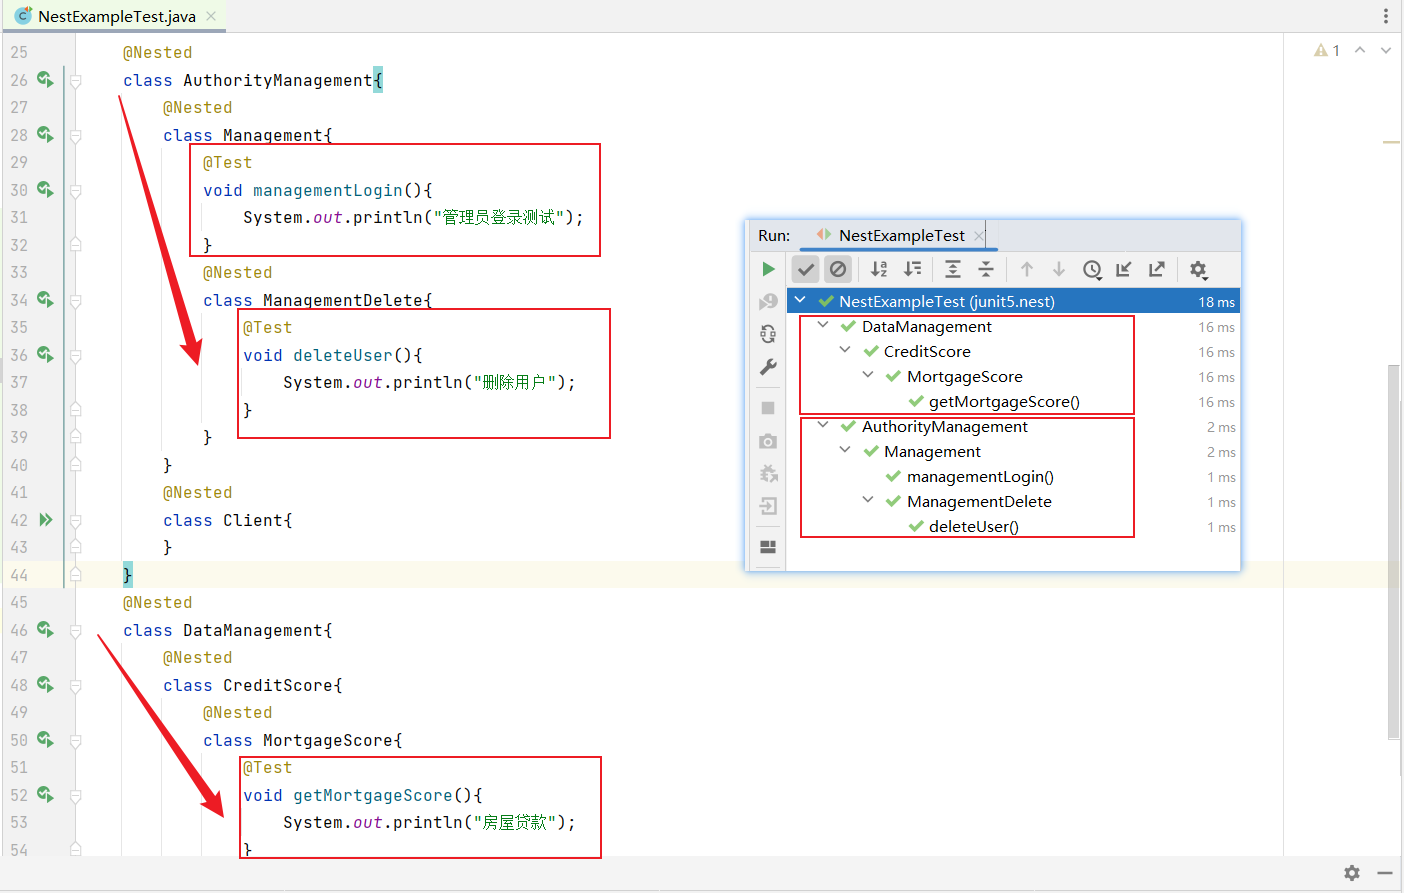The image size is (1404, 893).
Task: Export test results
Action: click(x=1157, y=269)
